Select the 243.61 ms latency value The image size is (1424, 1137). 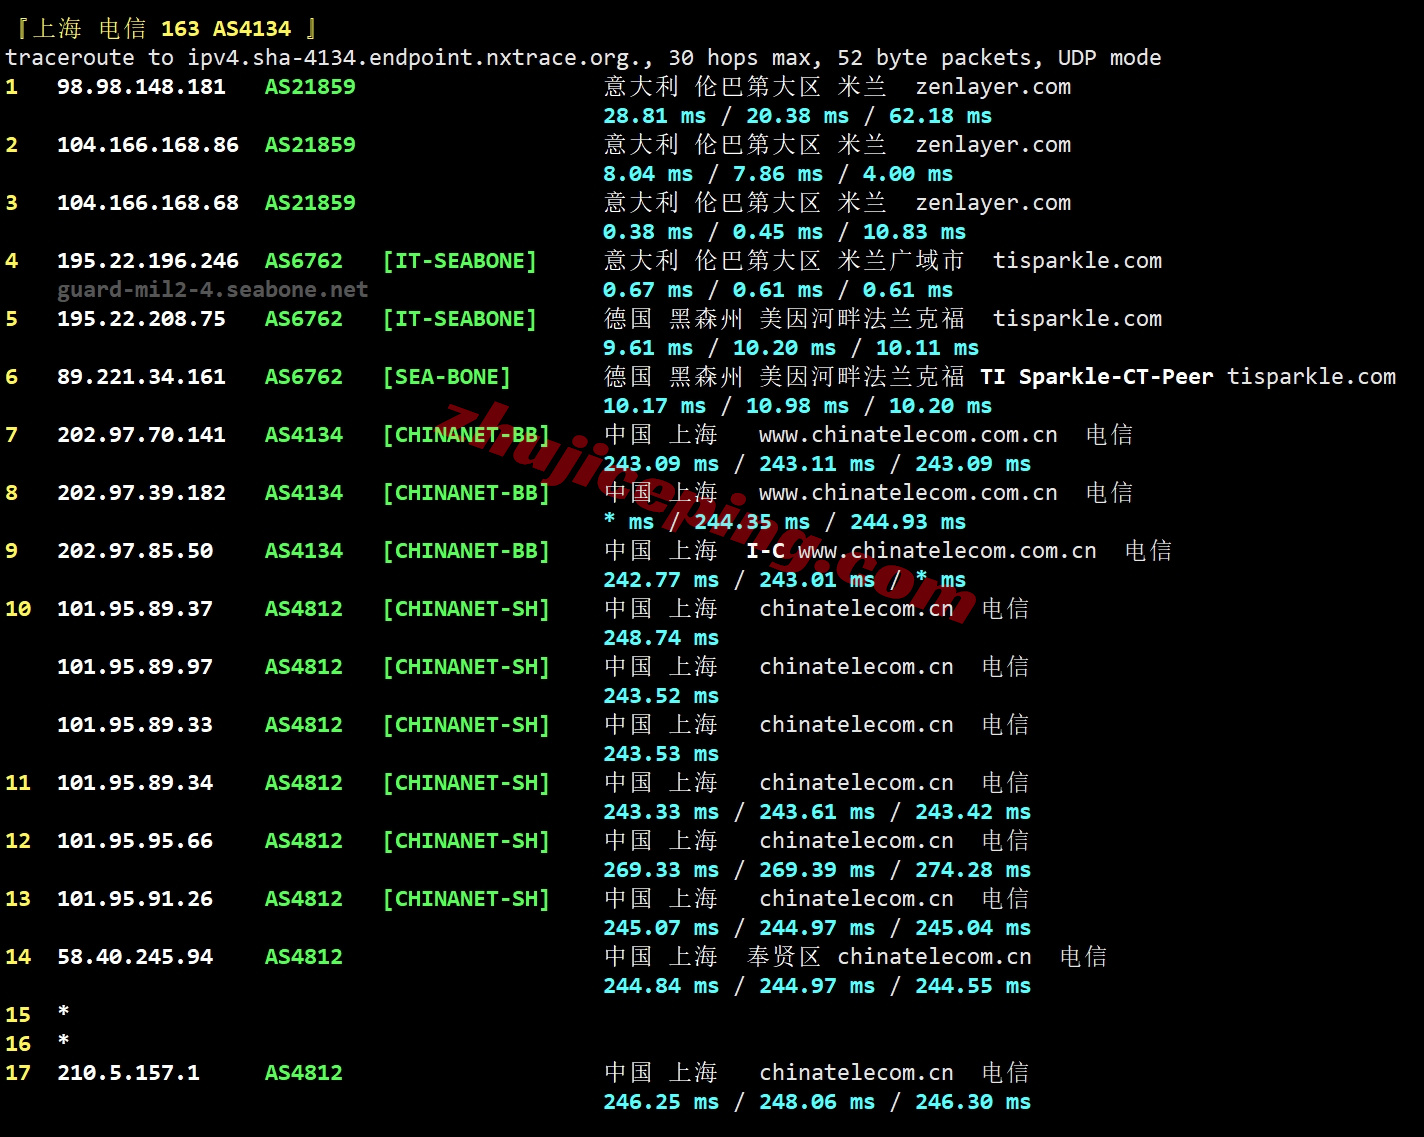[817, 812]
